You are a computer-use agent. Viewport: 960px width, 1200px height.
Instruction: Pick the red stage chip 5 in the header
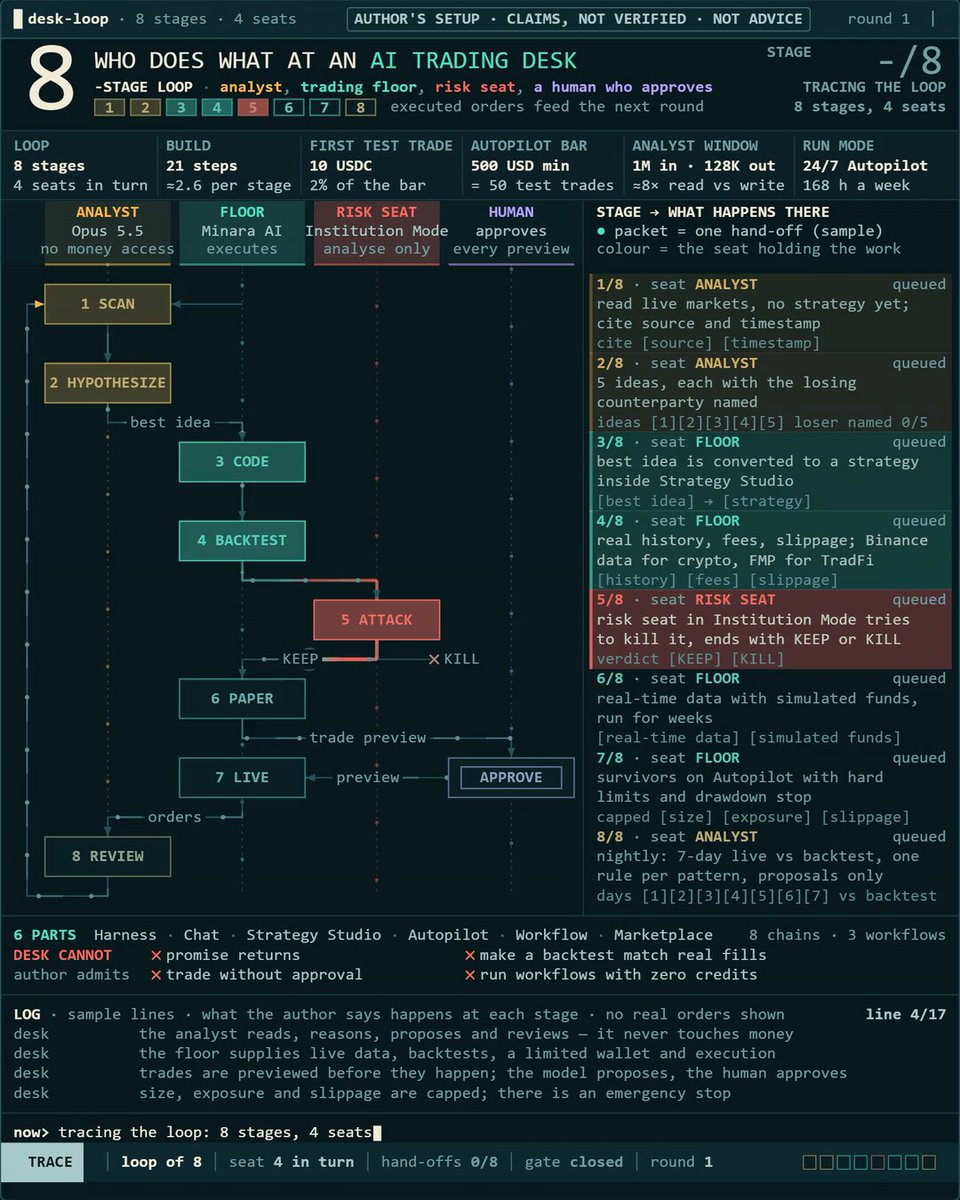(253, 108)
